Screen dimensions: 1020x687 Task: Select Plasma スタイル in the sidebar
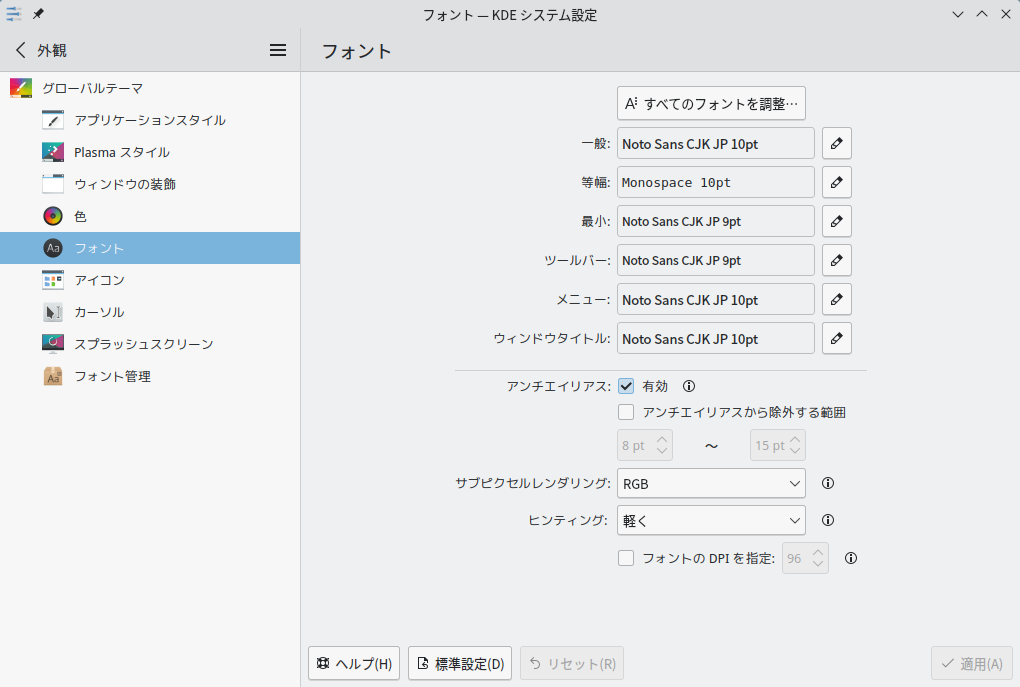tap(150, 152)
